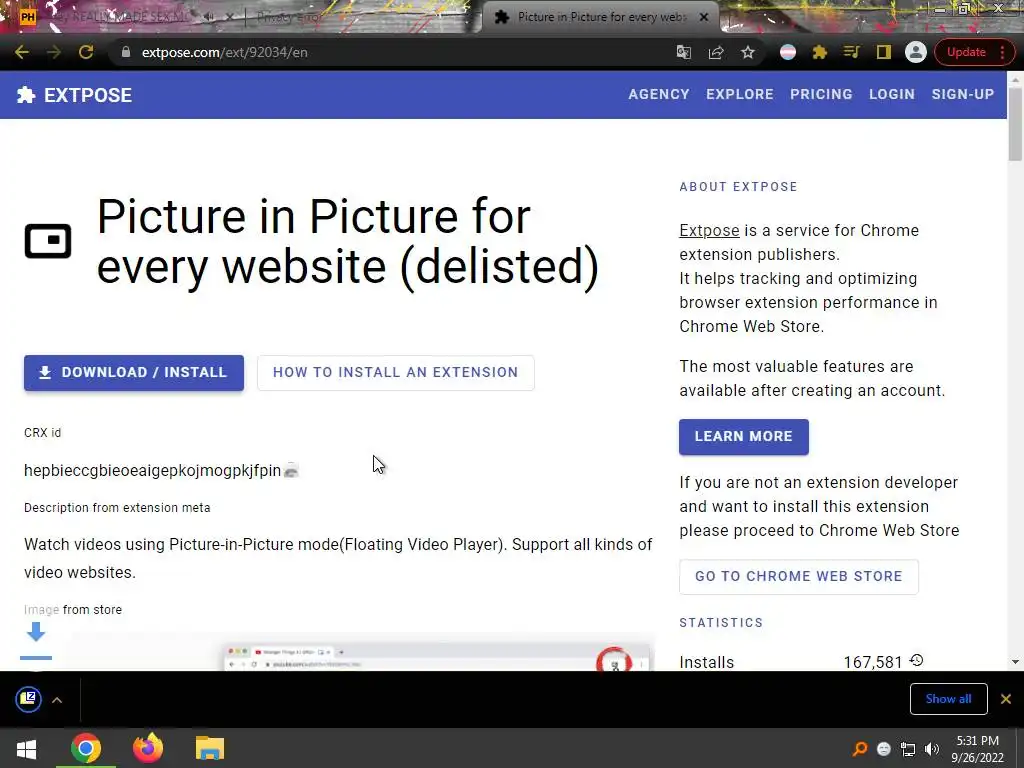Screen dimensions: 1024x768
Task: Close the Picture in Picture tab
Action: coord(703,18)
